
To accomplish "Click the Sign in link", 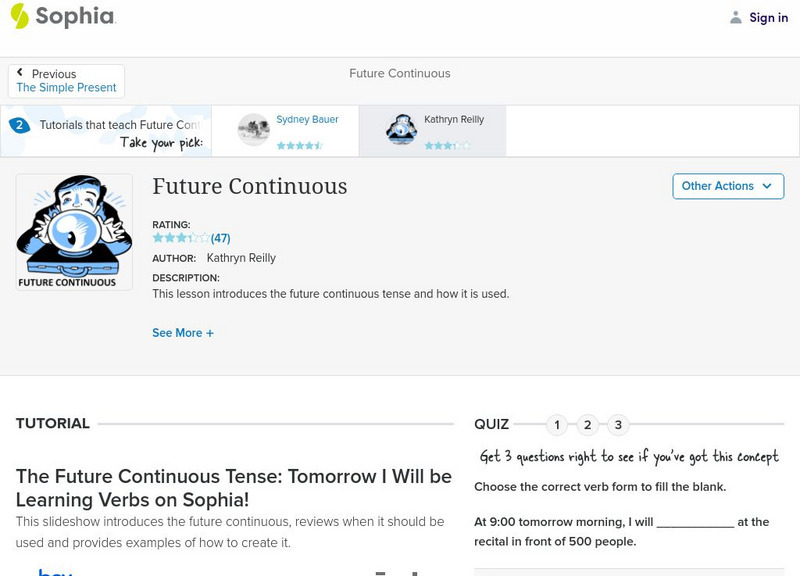I will click(768, 17).
